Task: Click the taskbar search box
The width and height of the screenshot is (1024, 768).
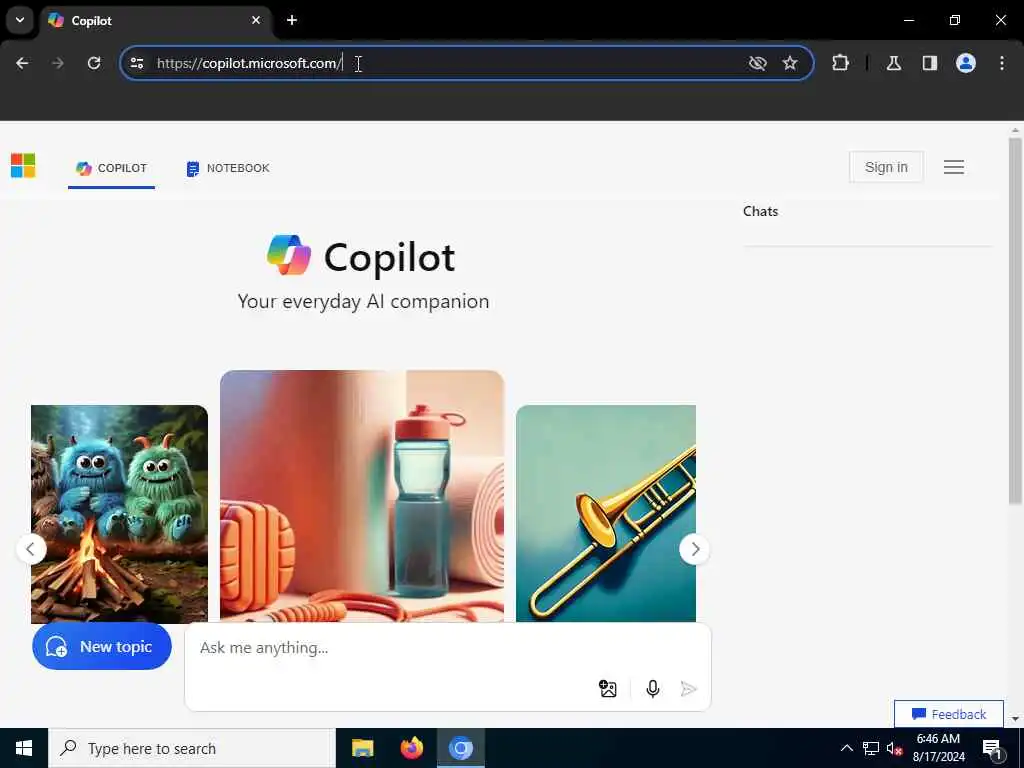Action: click(191, 748)
